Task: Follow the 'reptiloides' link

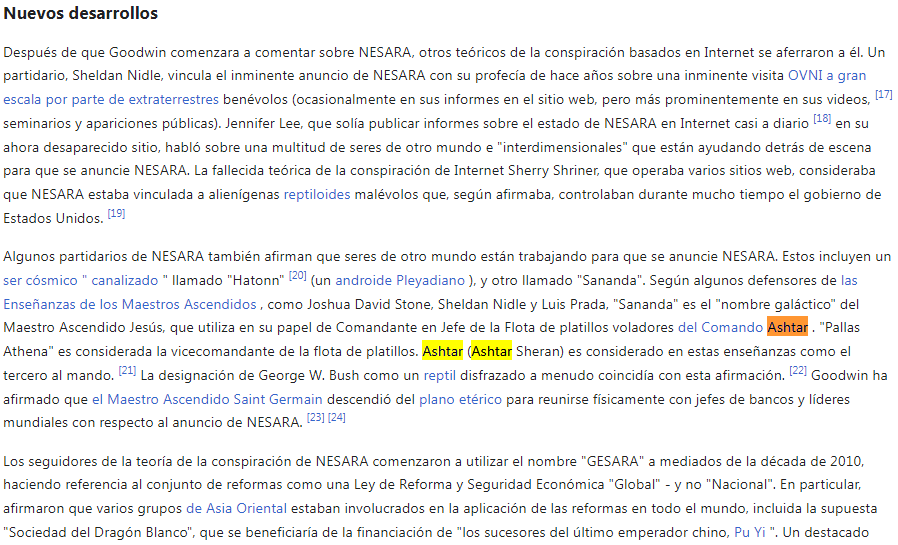Action: 317,195
